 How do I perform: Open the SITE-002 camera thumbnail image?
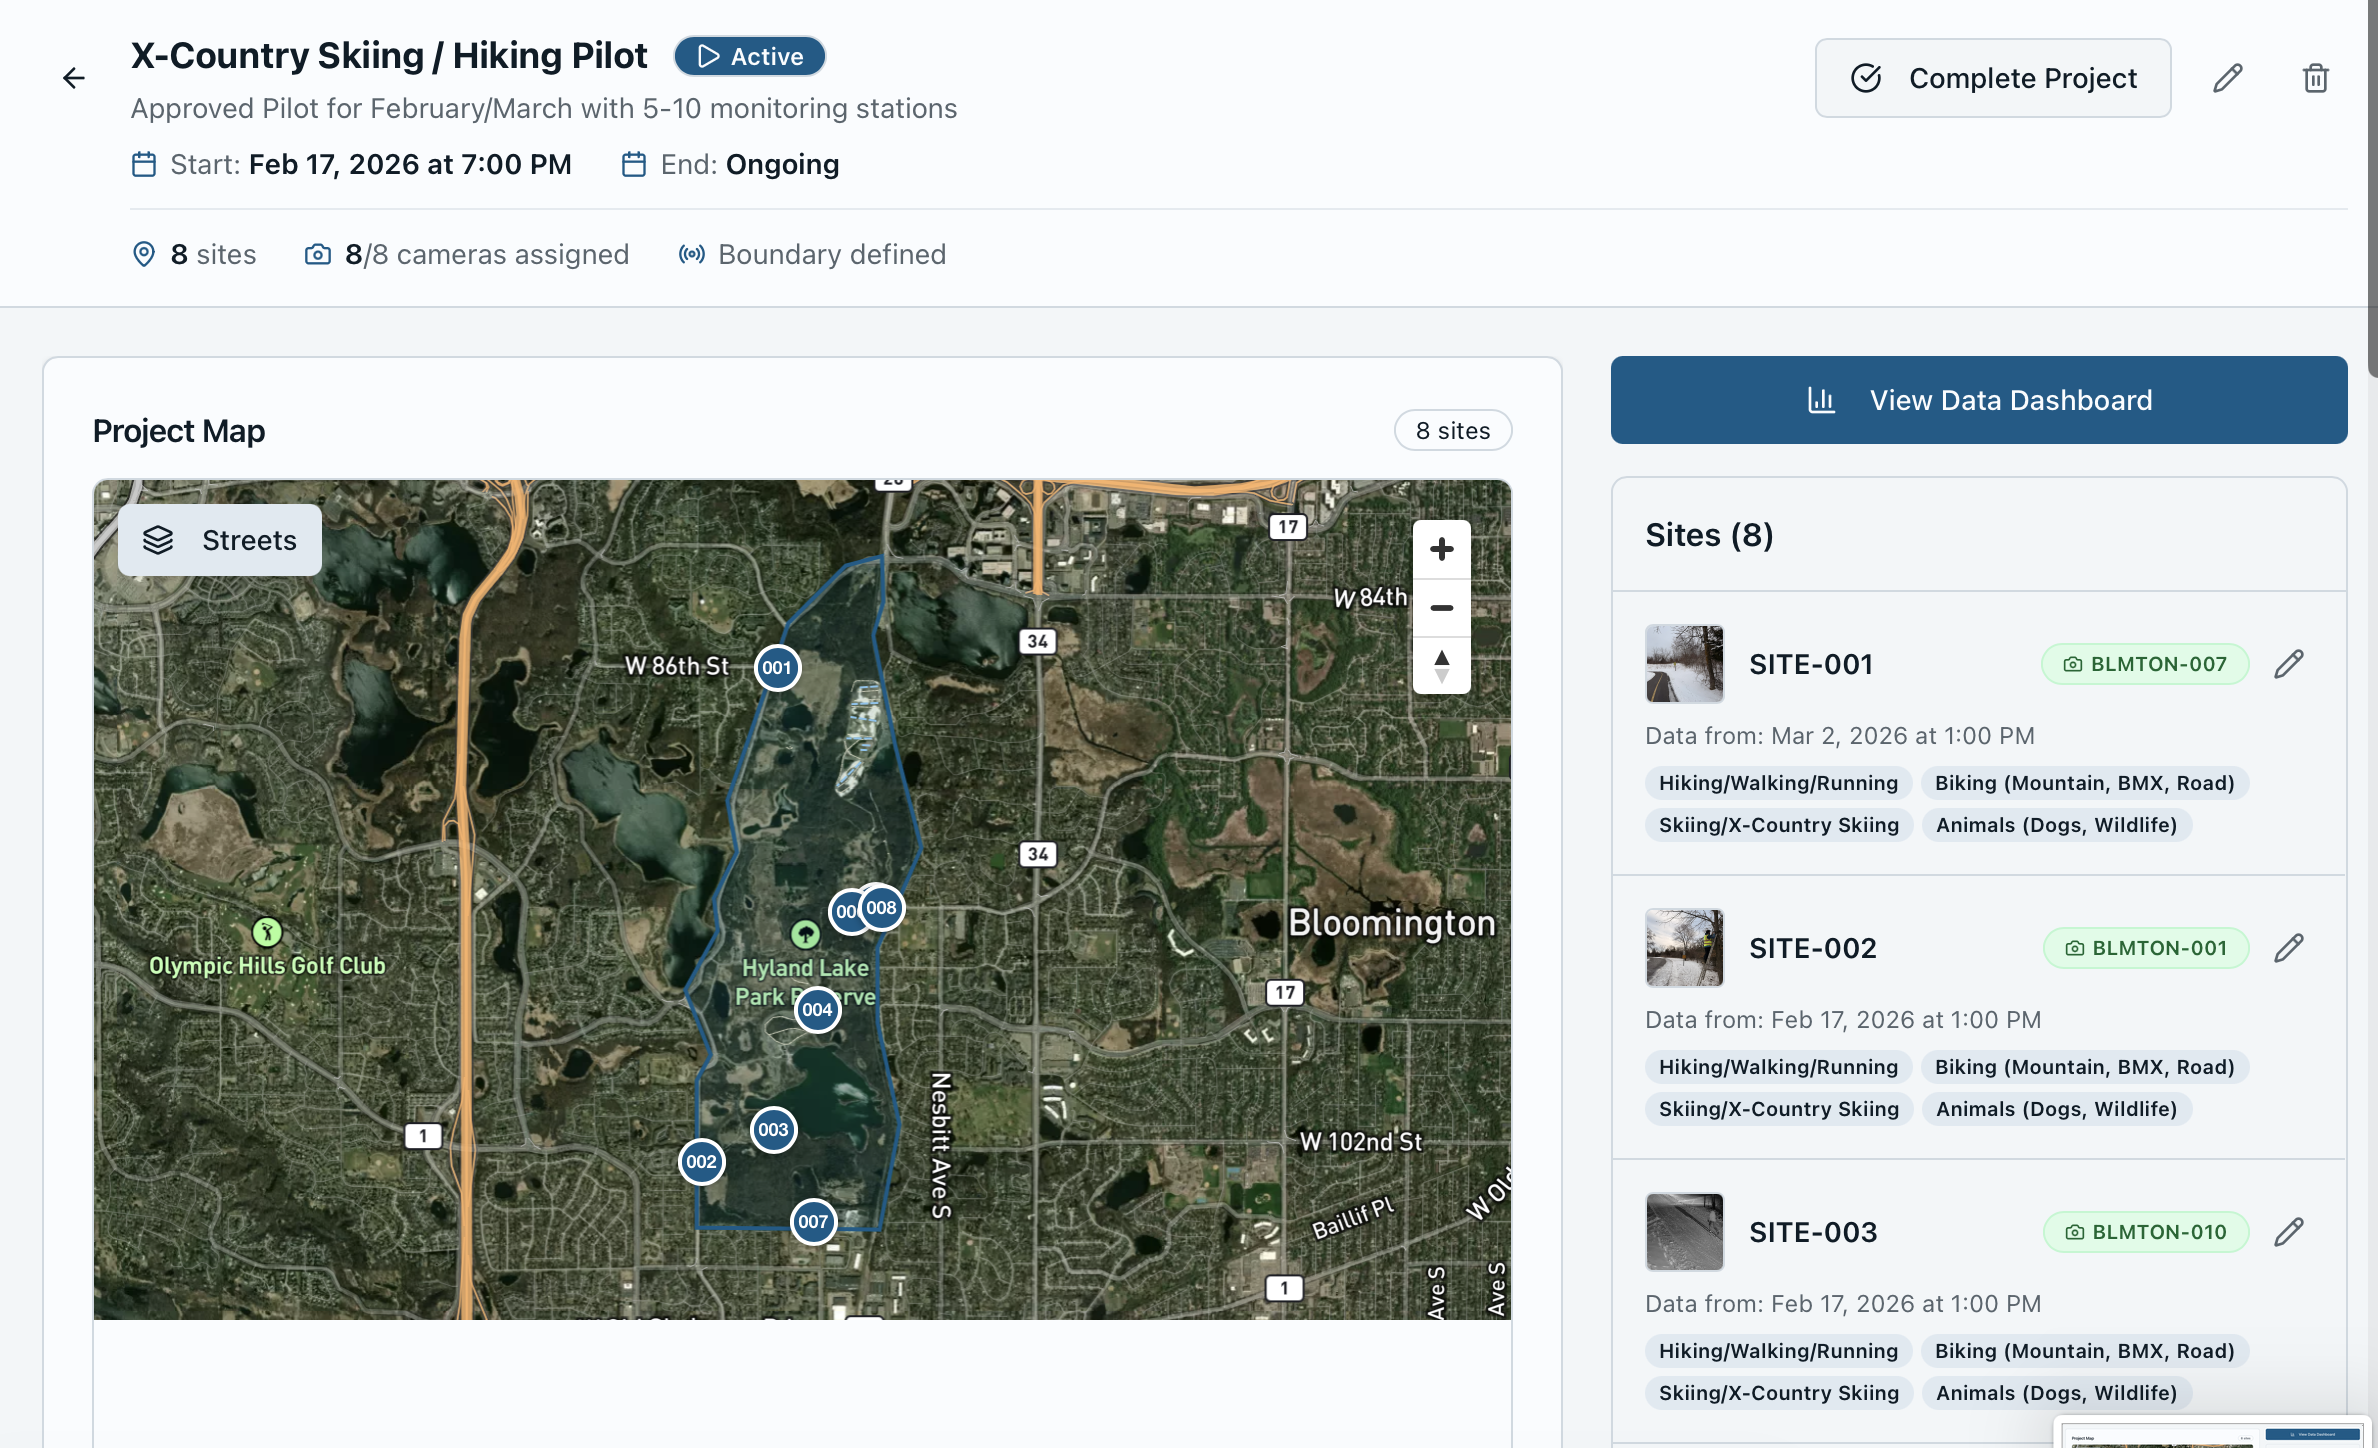(1684, 947)
